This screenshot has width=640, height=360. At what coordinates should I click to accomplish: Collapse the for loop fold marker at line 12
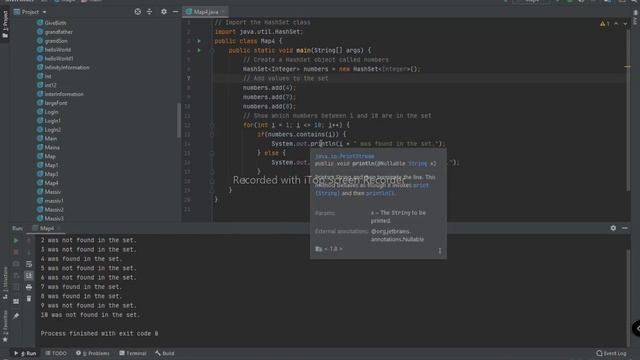212,125
